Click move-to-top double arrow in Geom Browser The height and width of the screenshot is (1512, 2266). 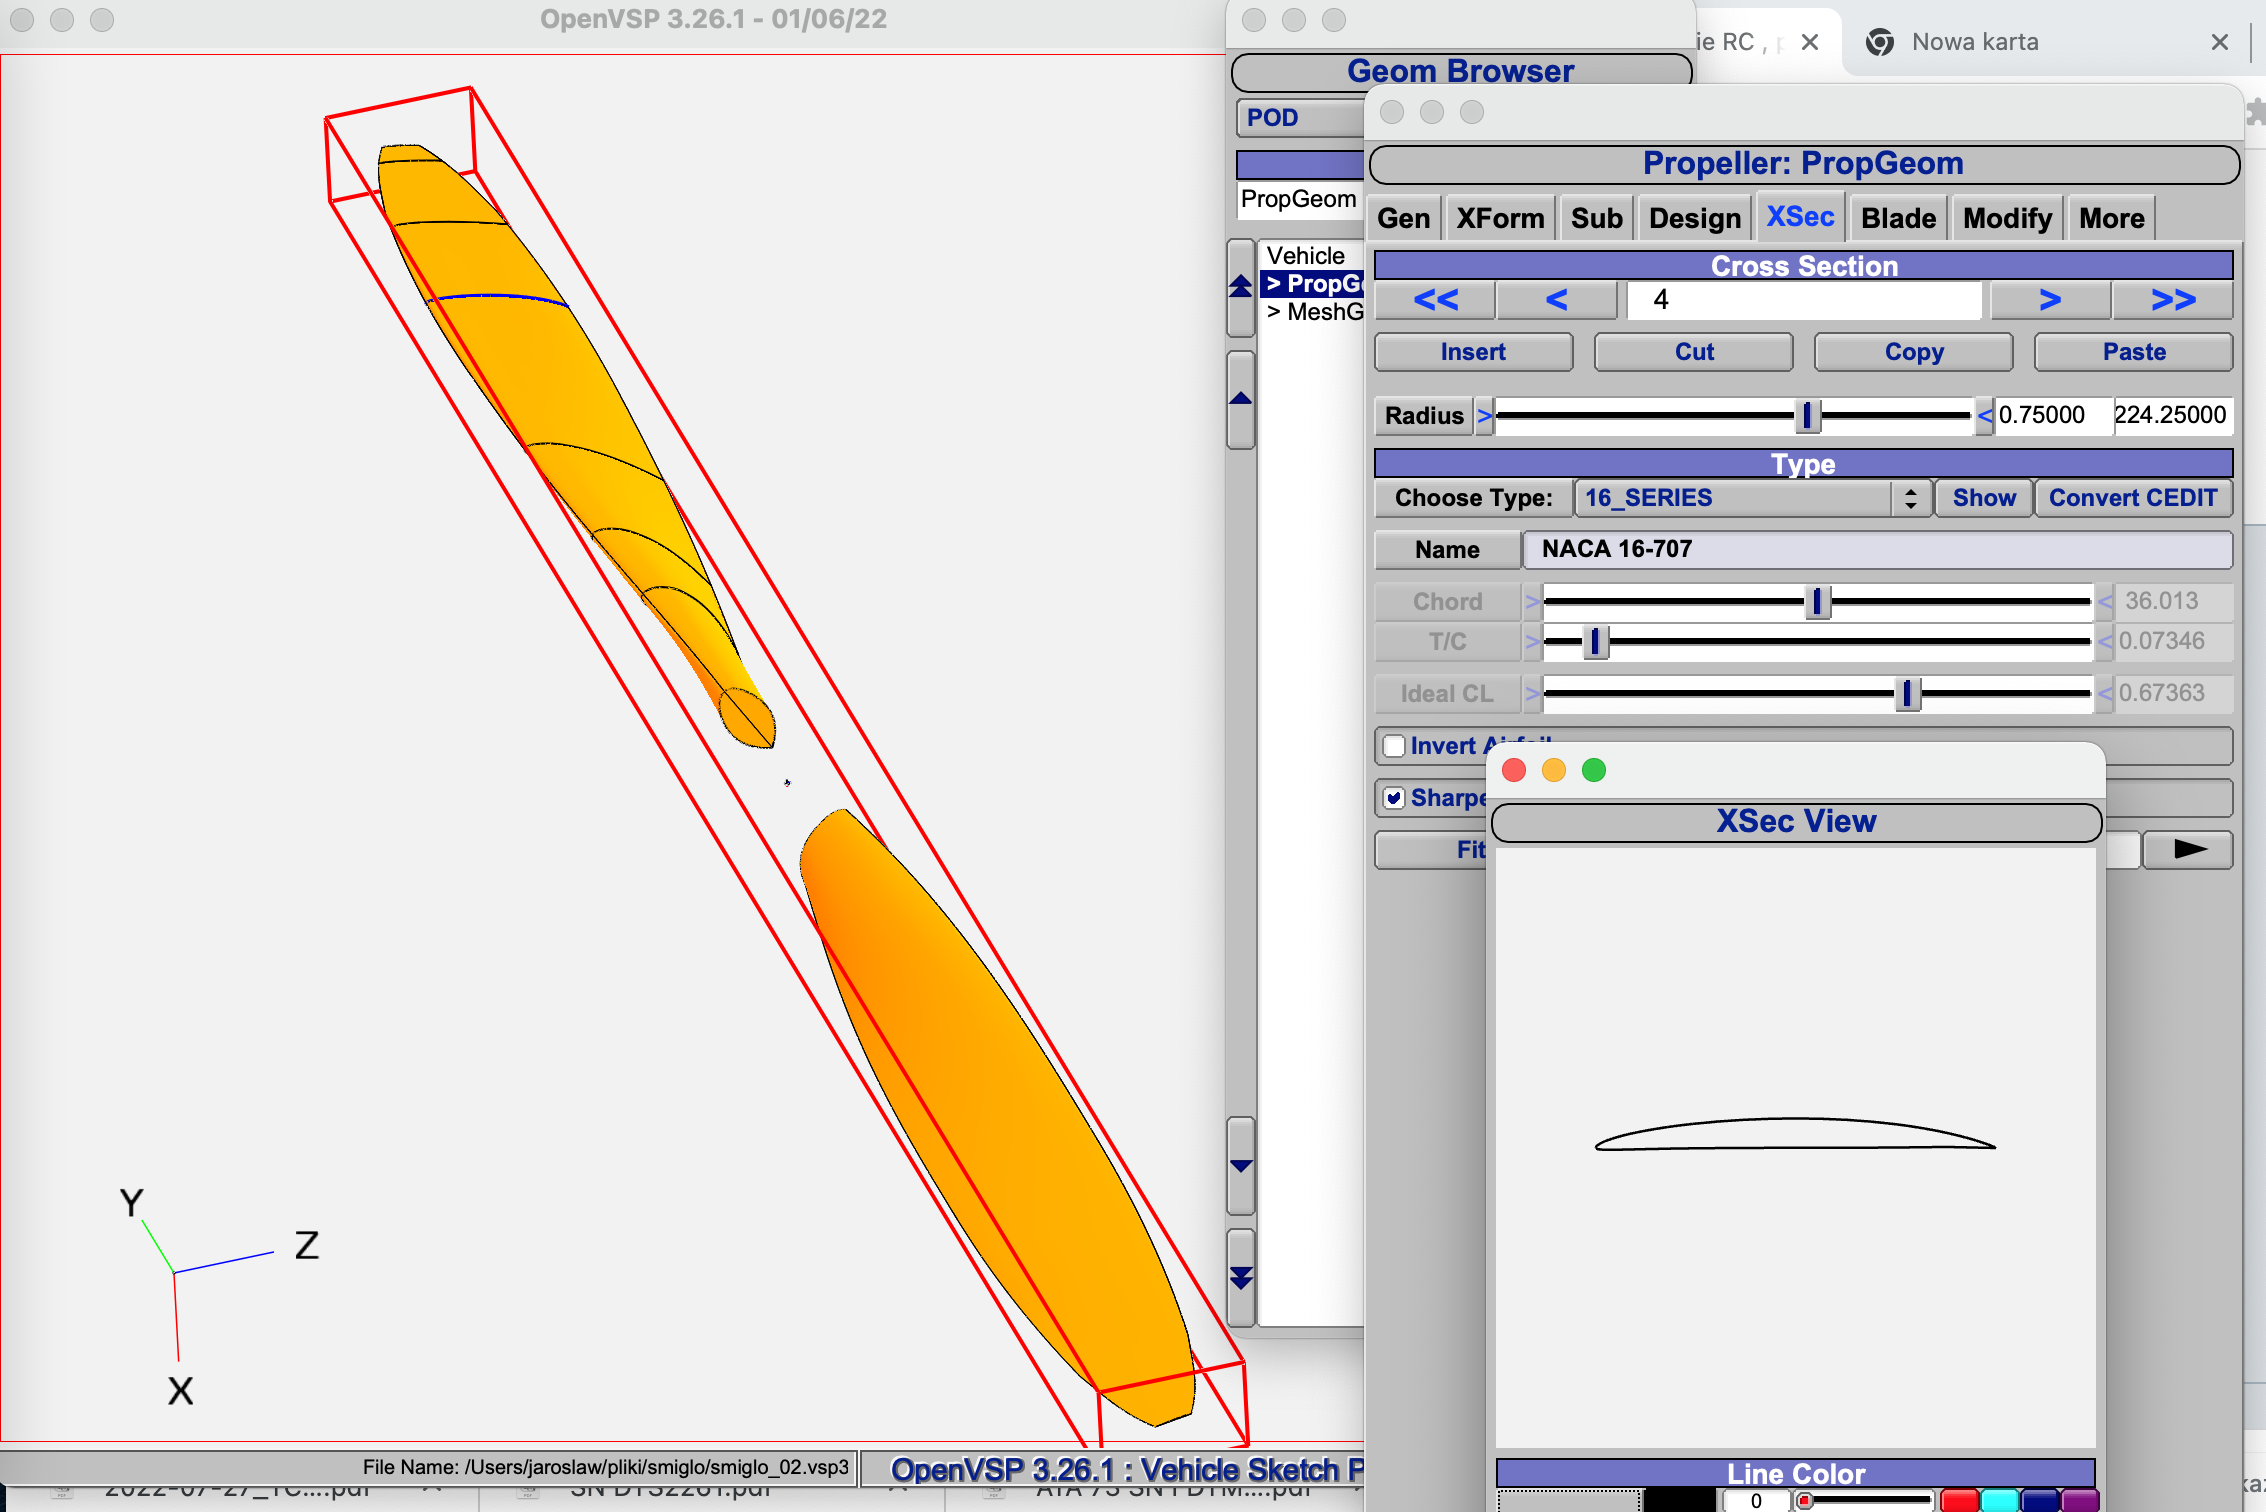pos(1241,287)
